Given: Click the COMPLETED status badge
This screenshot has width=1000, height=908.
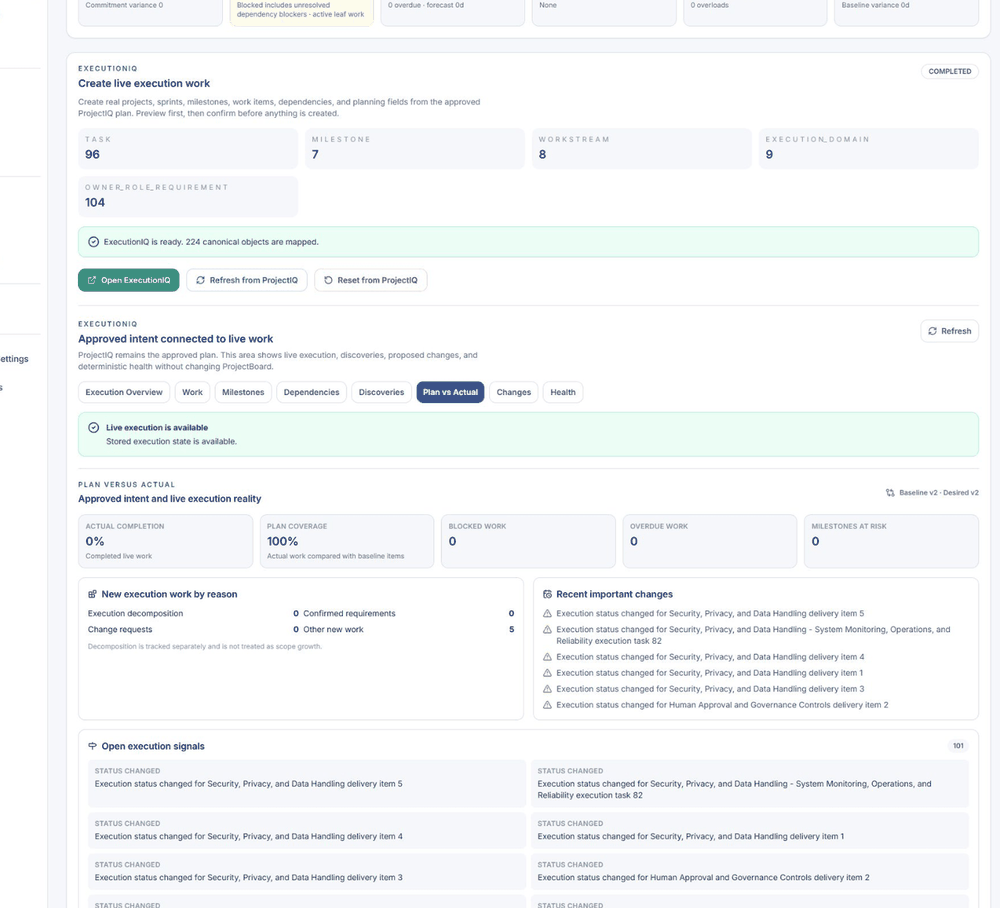Looking at the screenshot, I should tap(950, 71).
